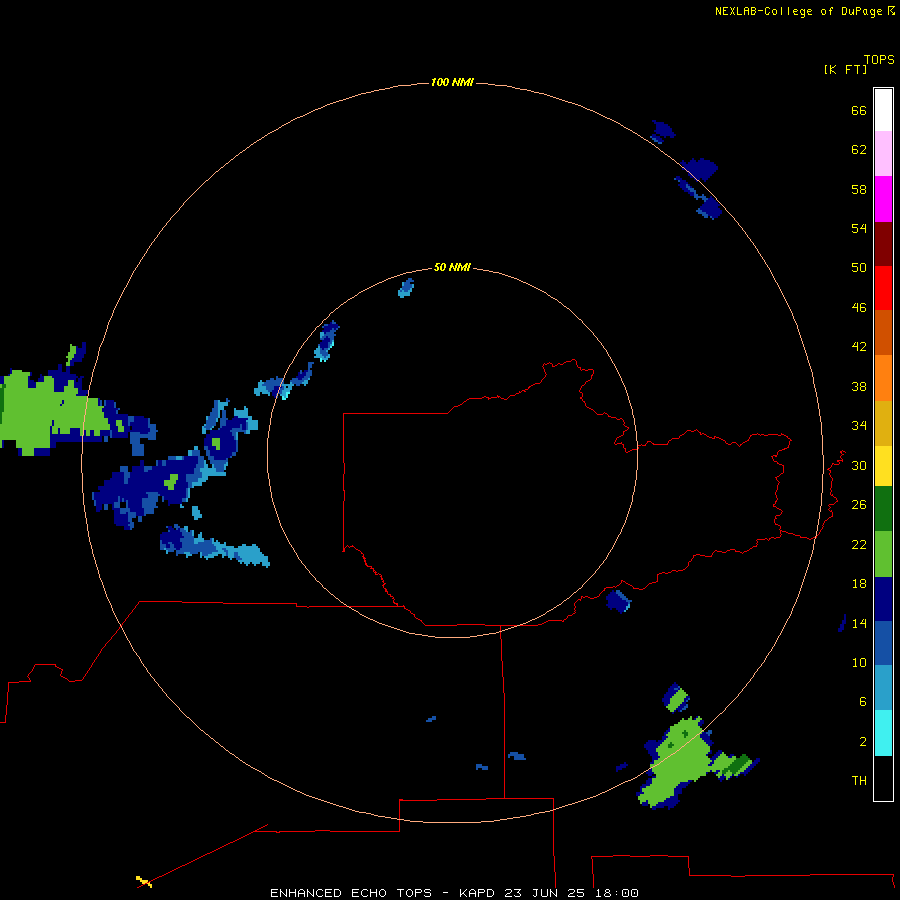
Task: Select the 22 legend value
Action: pos(859,544)
